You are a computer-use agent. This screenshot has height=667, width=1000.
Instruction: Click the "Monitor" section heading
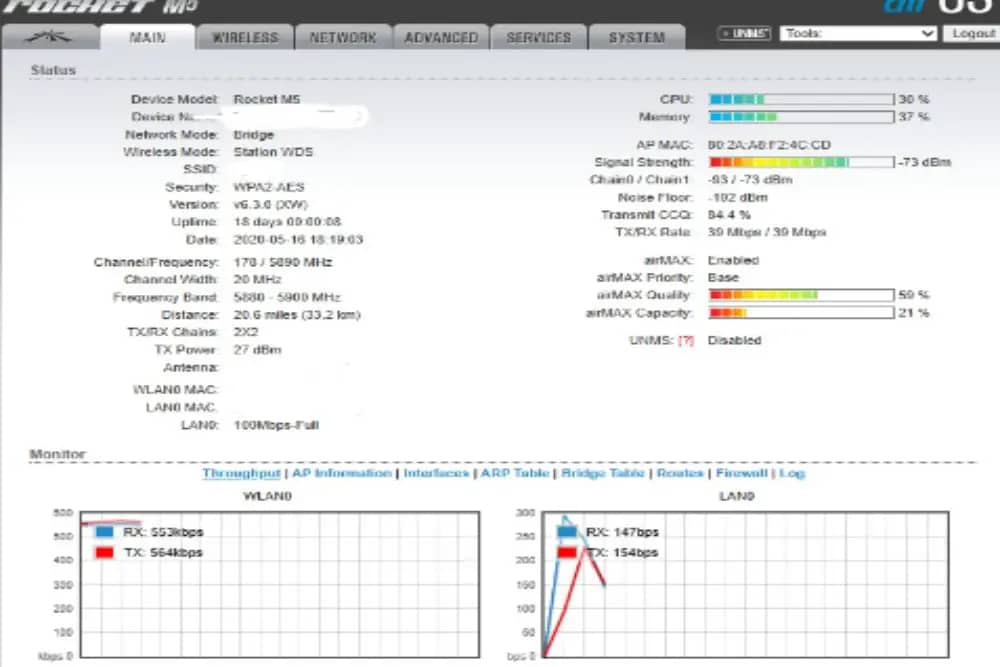57,454
